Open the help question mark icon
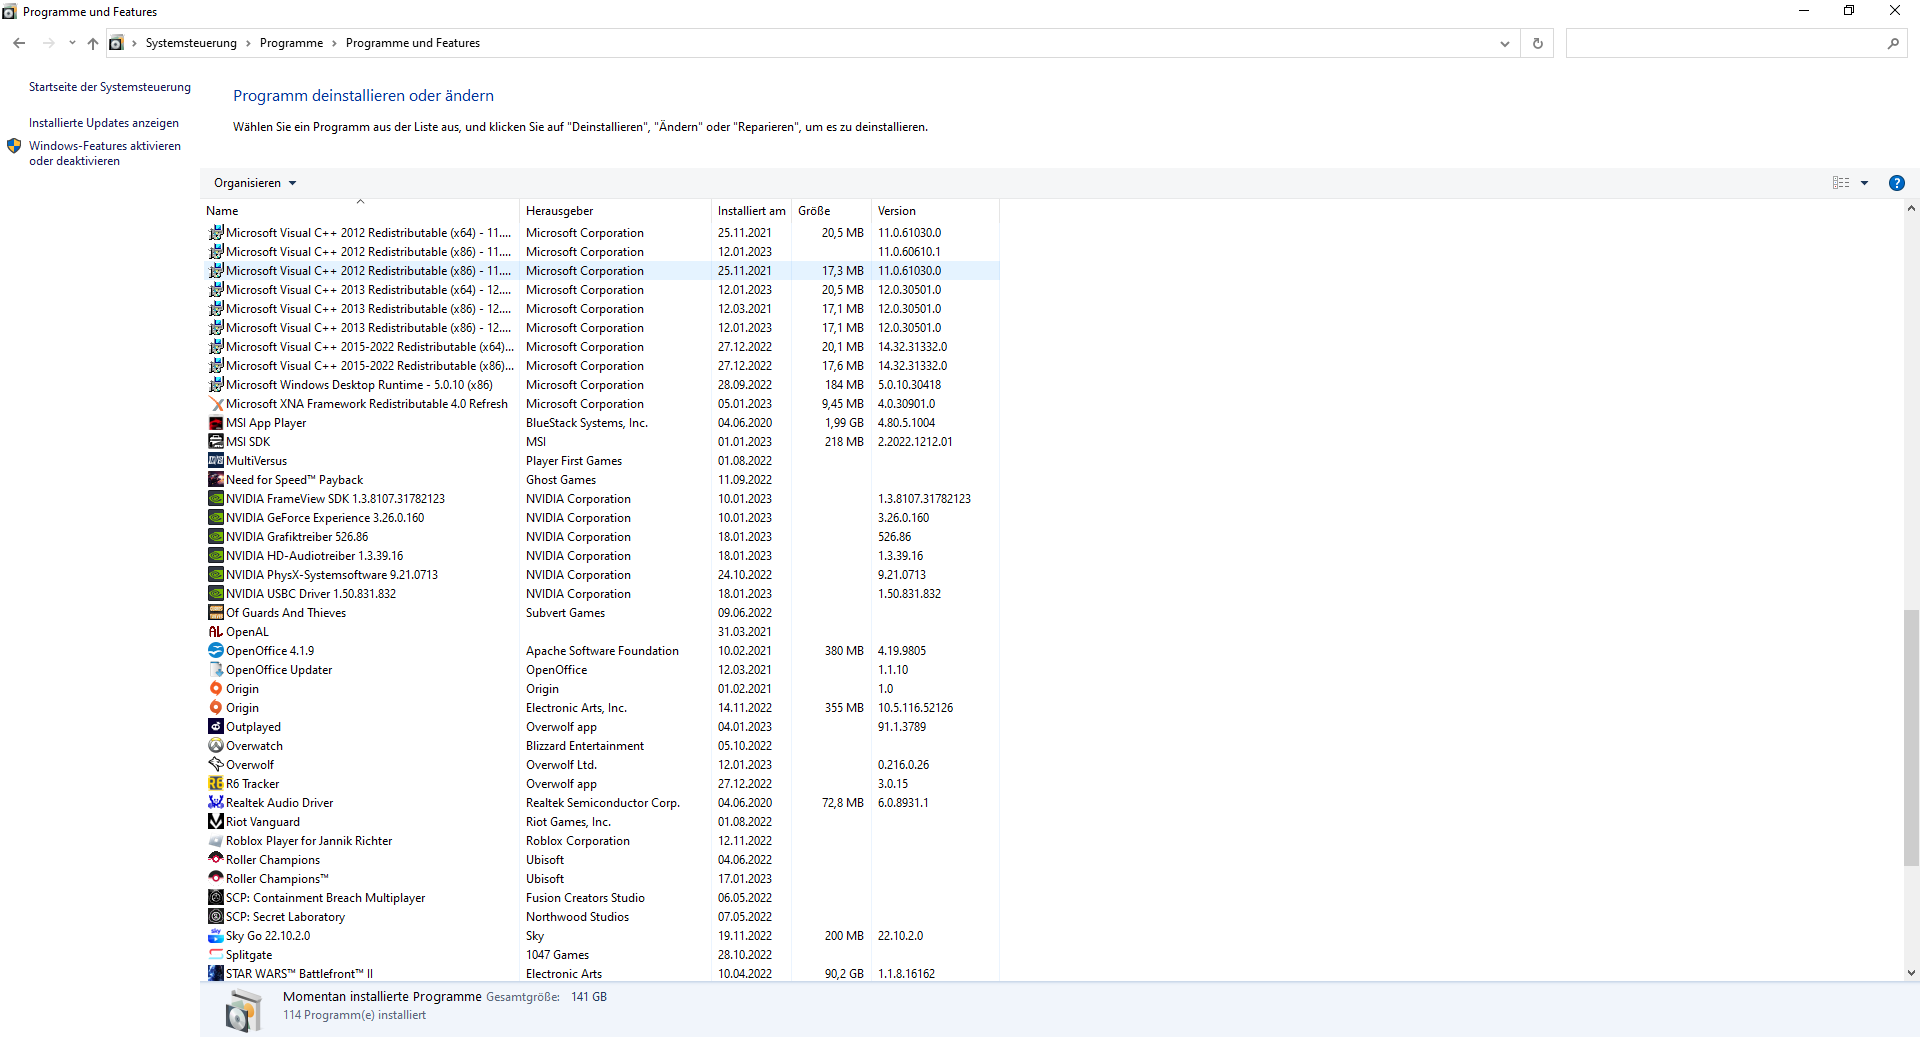The image size is (1920, 1037). tap(1896, 183)
